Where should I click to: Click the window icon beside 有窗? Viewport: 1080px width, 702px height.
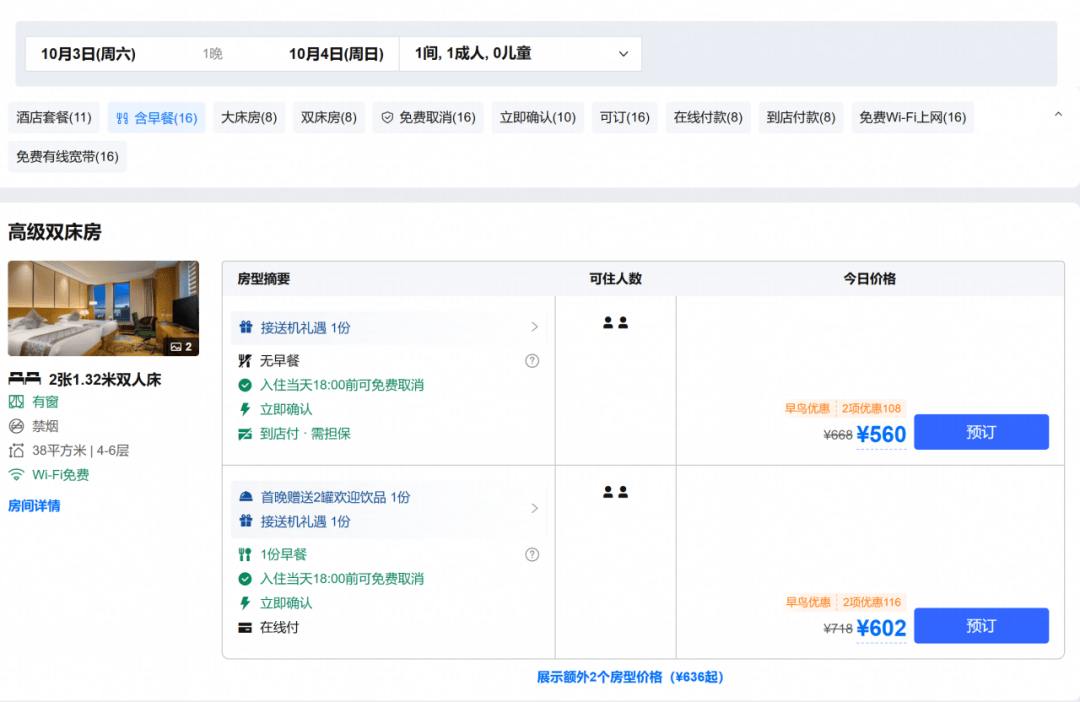pos(16,402)
